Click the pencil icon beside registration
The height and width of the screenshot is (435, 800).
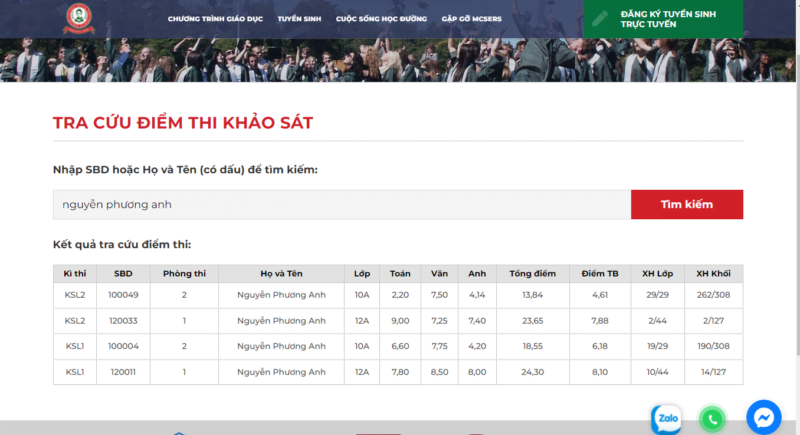click(600, 19)
